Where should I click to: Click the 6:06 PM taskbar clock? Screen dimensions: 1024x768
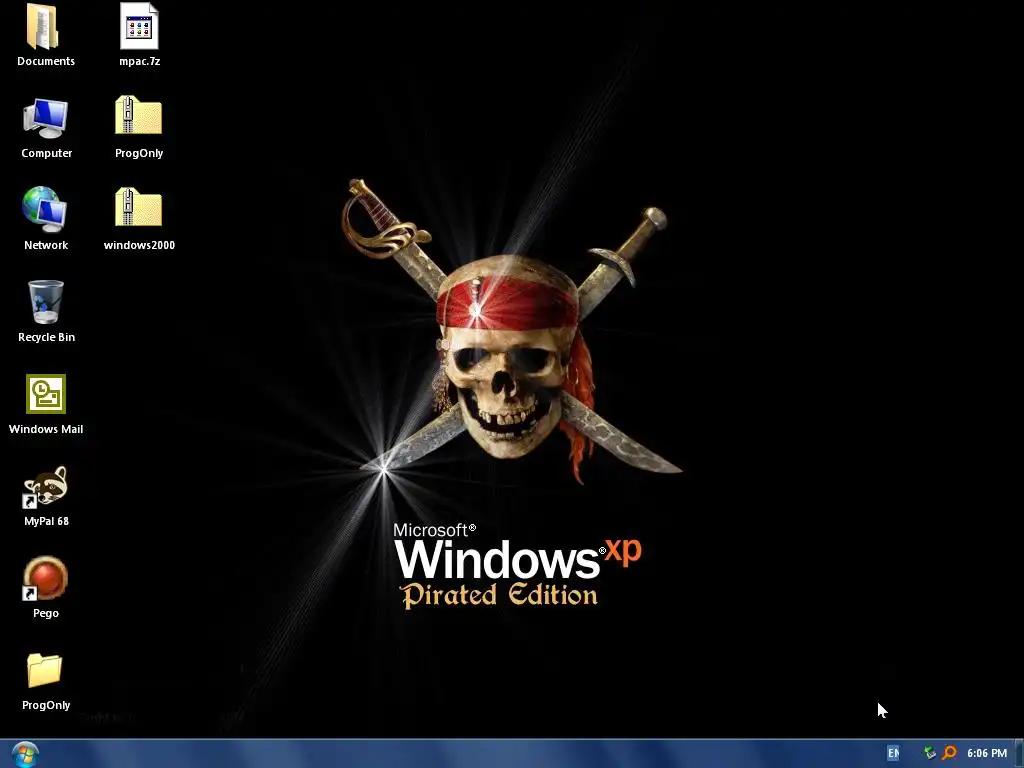987,753
